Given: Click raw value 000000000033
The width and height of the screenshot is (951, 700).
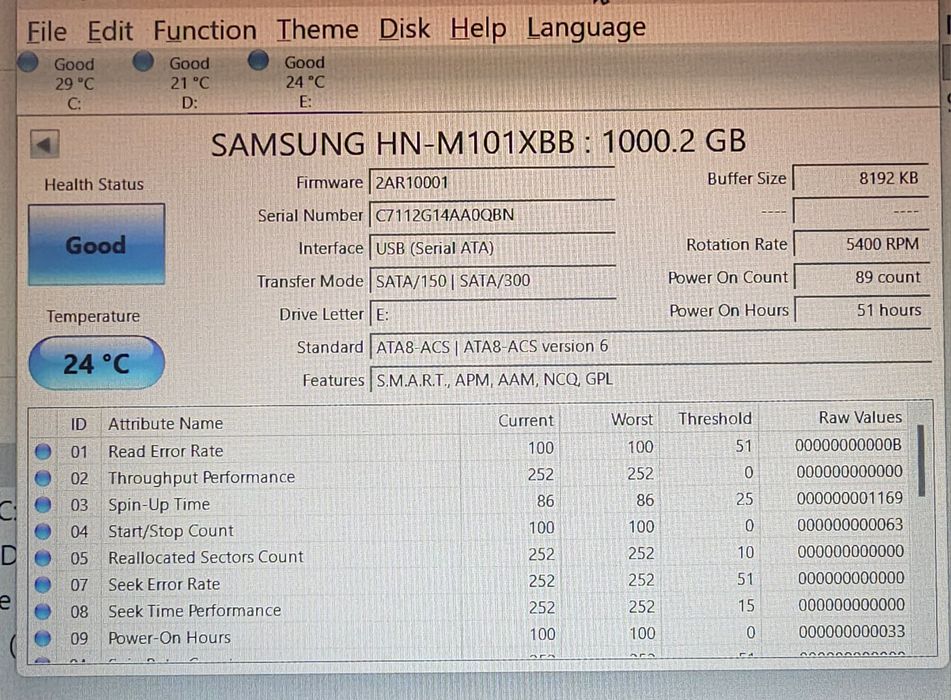Looking at the screenshot, I should tap(852, 631).
